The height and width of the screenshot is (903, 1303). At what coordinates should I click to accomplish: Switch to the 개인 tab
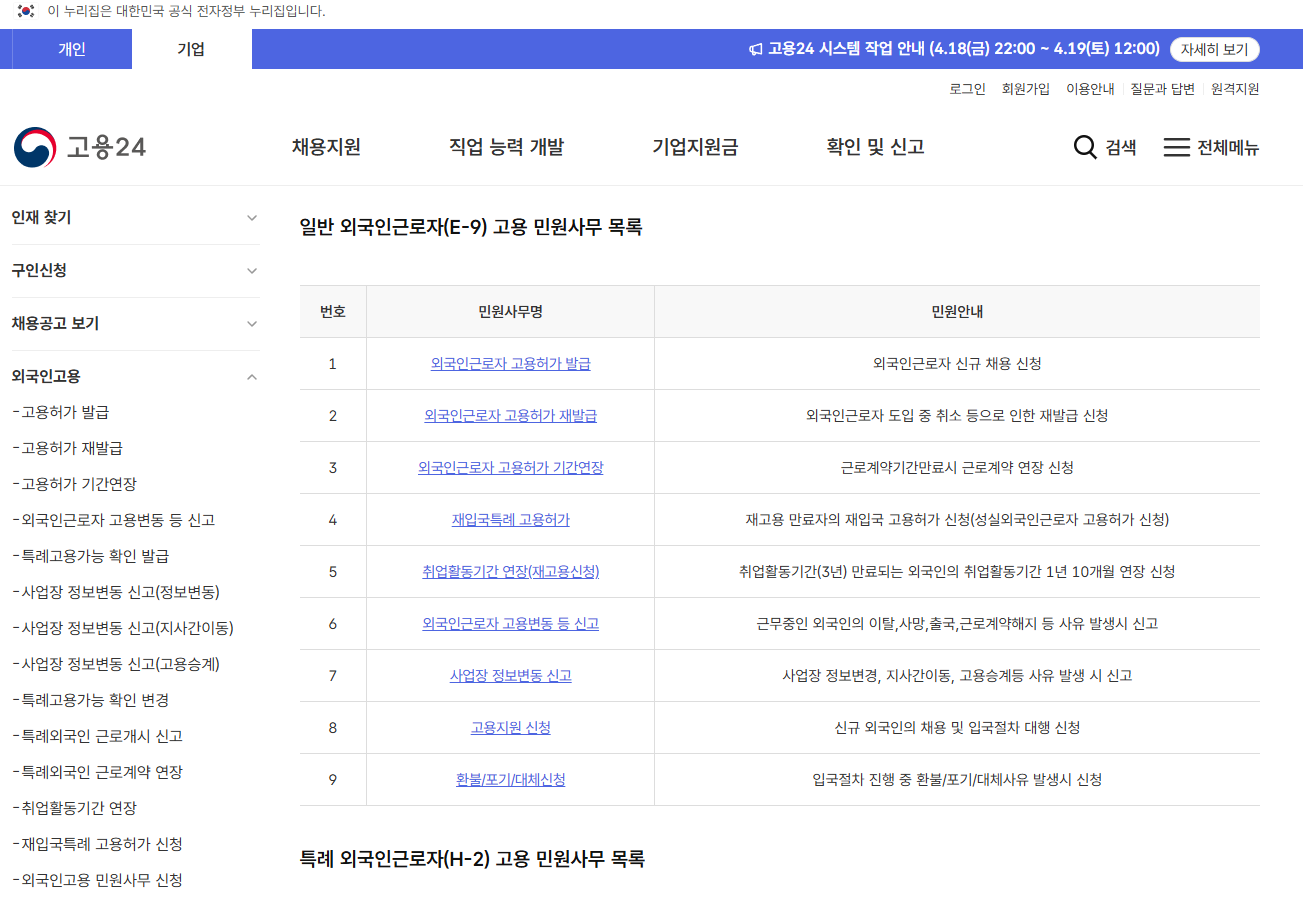tap(72, 49)
